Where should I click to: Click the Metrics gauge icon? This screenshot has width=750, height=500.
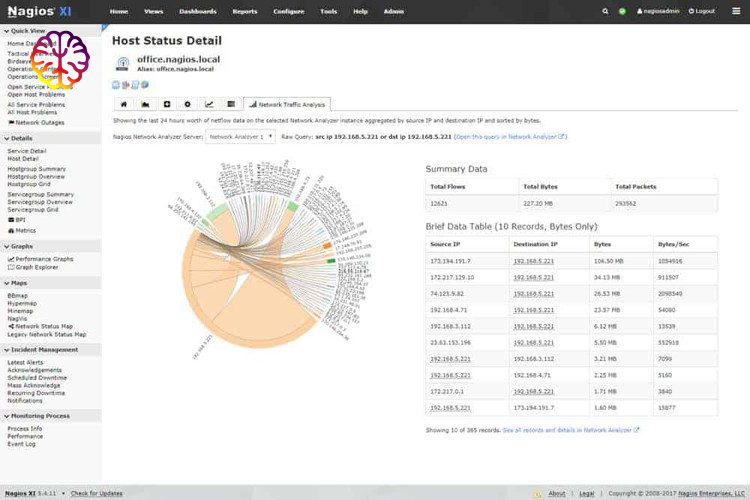11,231
